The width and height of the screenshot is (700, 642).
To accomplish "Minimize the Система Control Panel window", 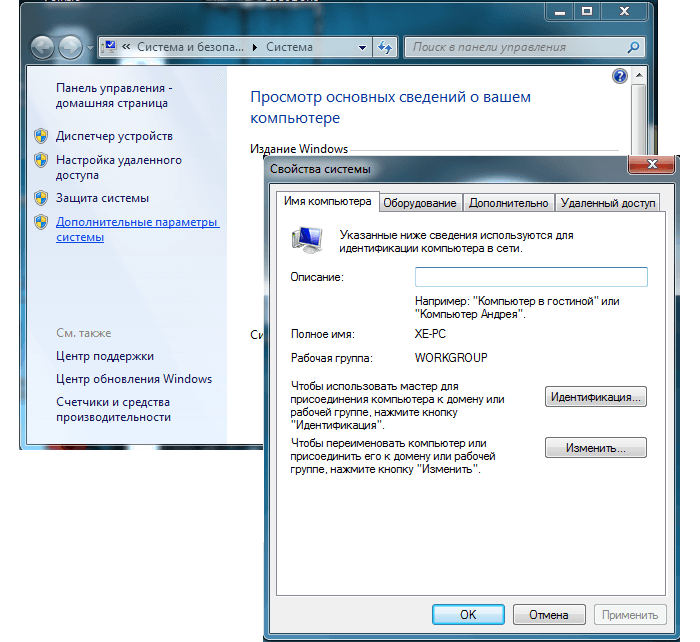I will click(x=560, y=12).
